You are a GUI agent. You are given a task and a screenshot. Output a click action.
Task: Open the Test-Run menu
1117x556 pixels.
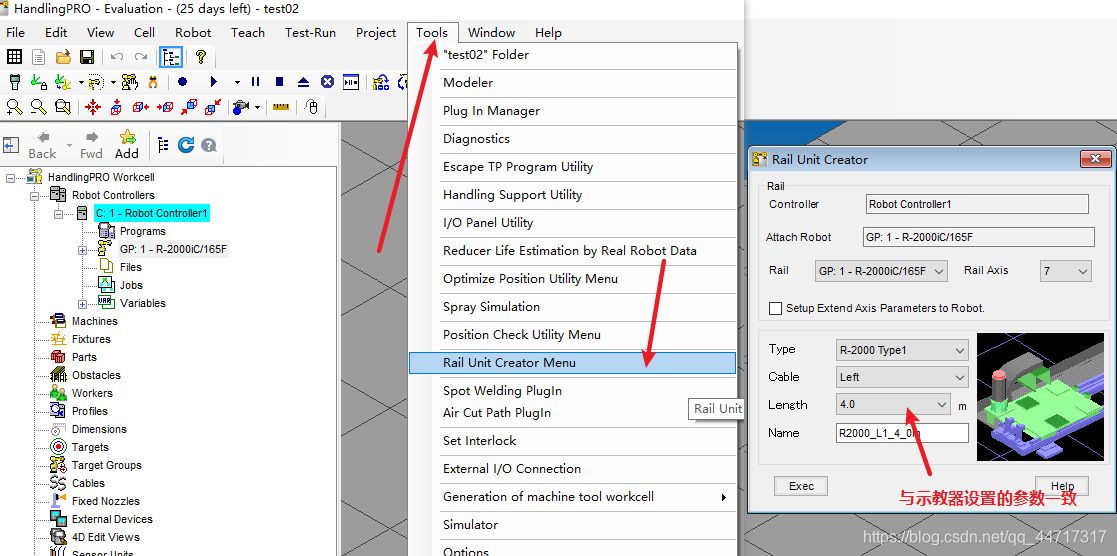coord(311,32)
